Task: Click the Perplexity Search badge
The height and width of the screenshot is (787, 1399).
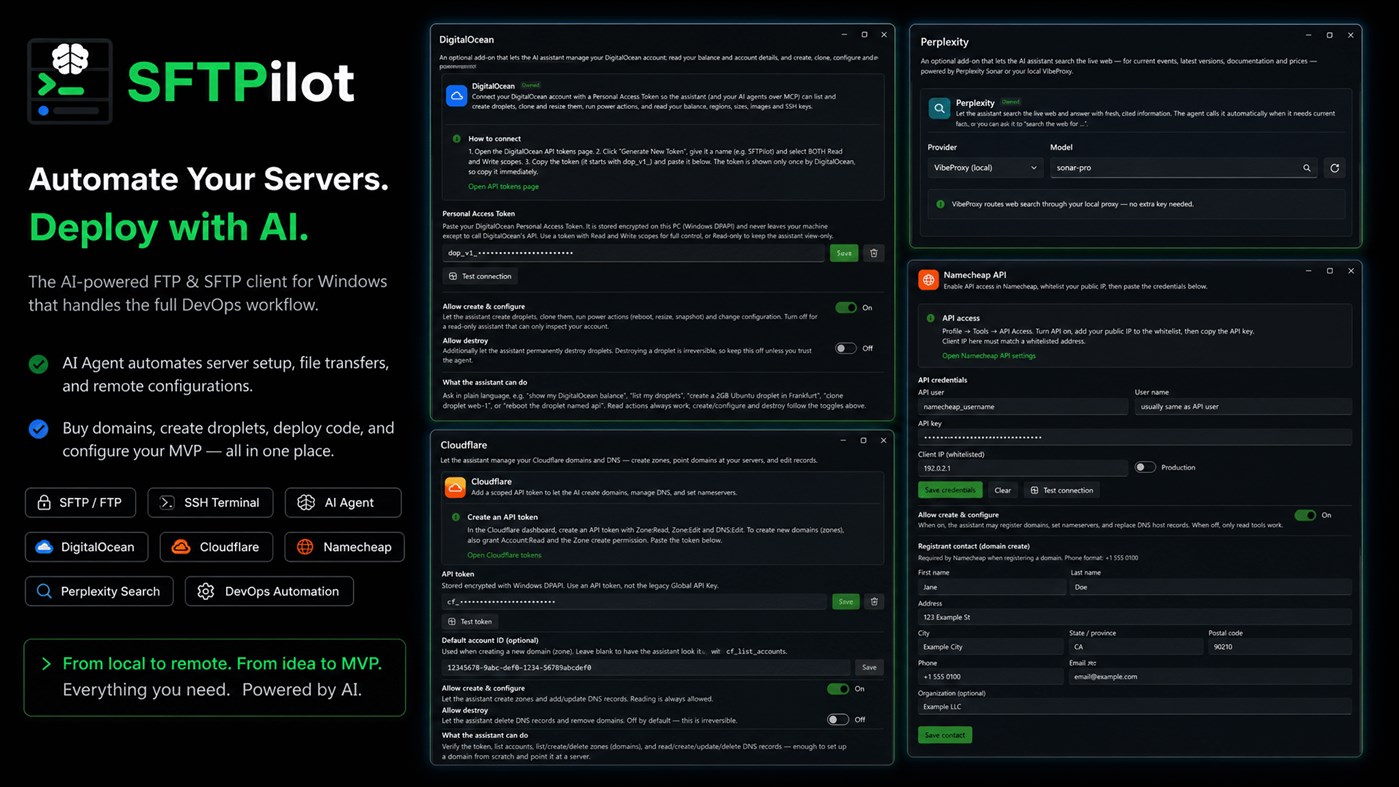Action: tap(99, 591)
